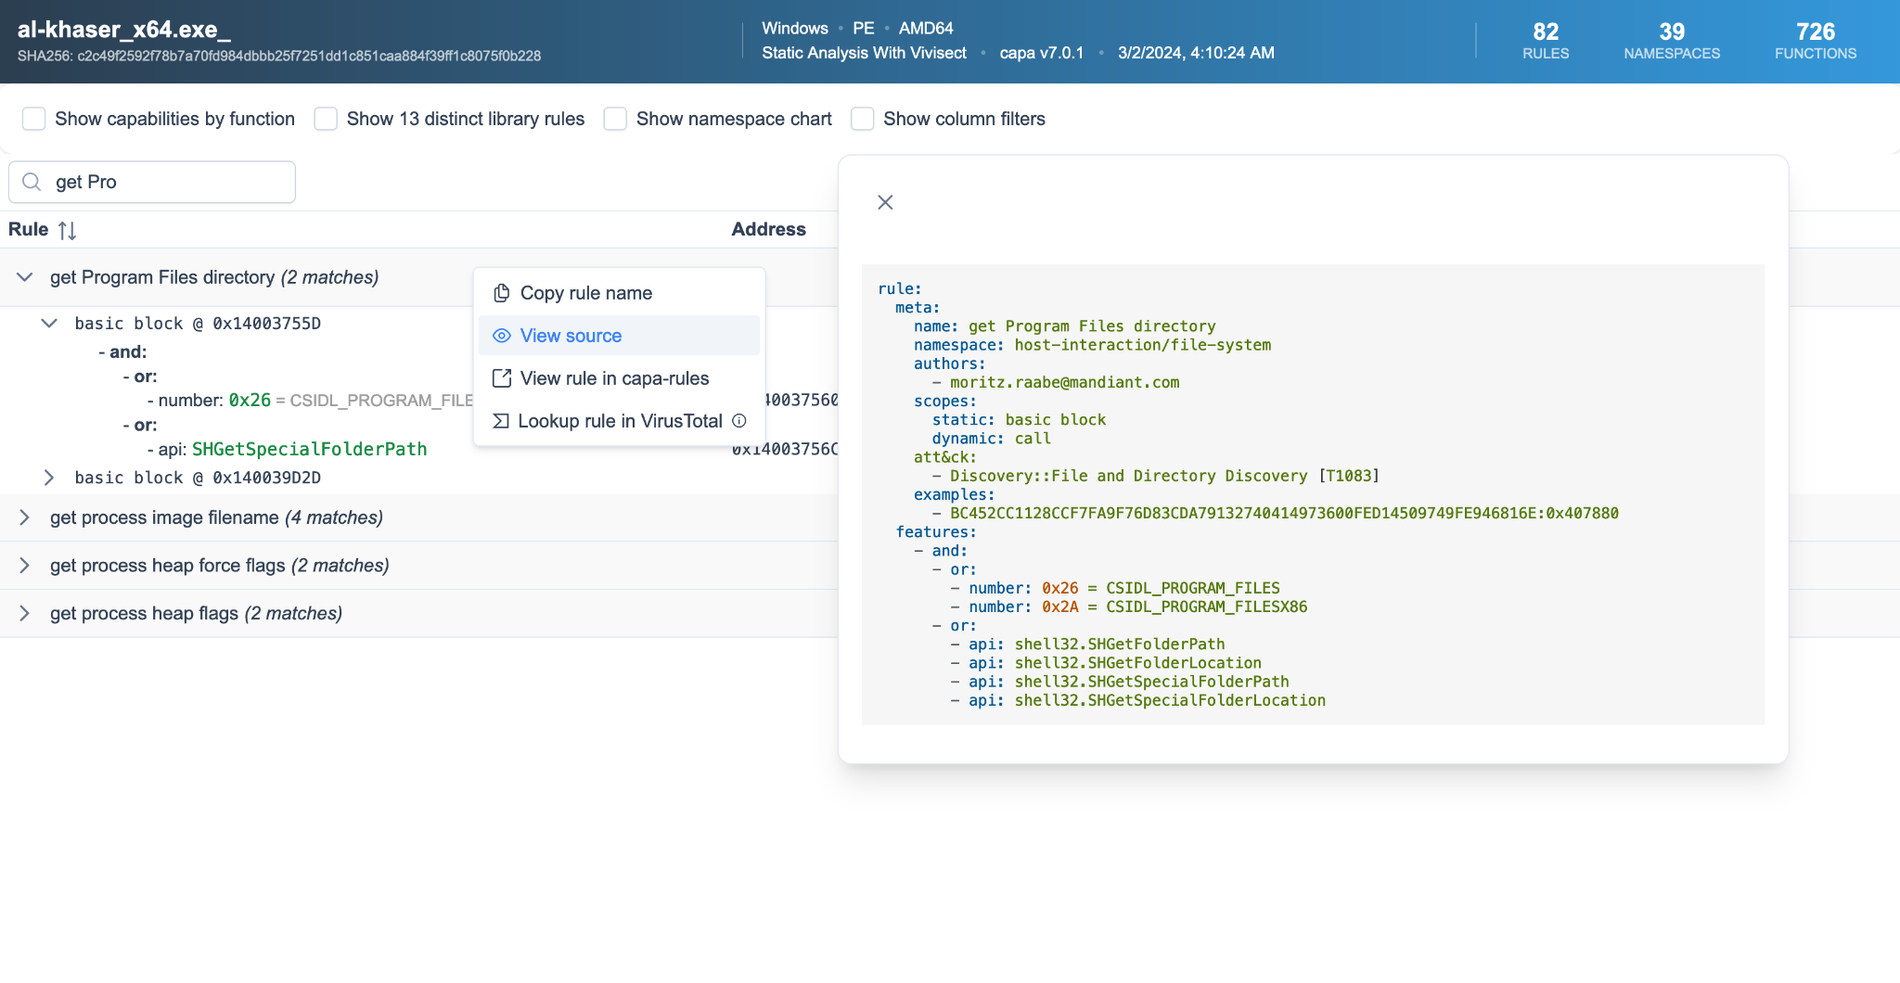The image size is (1900, 983).
Task: Click the VirusTotal sigma icon
Action: tap(501, 421)
